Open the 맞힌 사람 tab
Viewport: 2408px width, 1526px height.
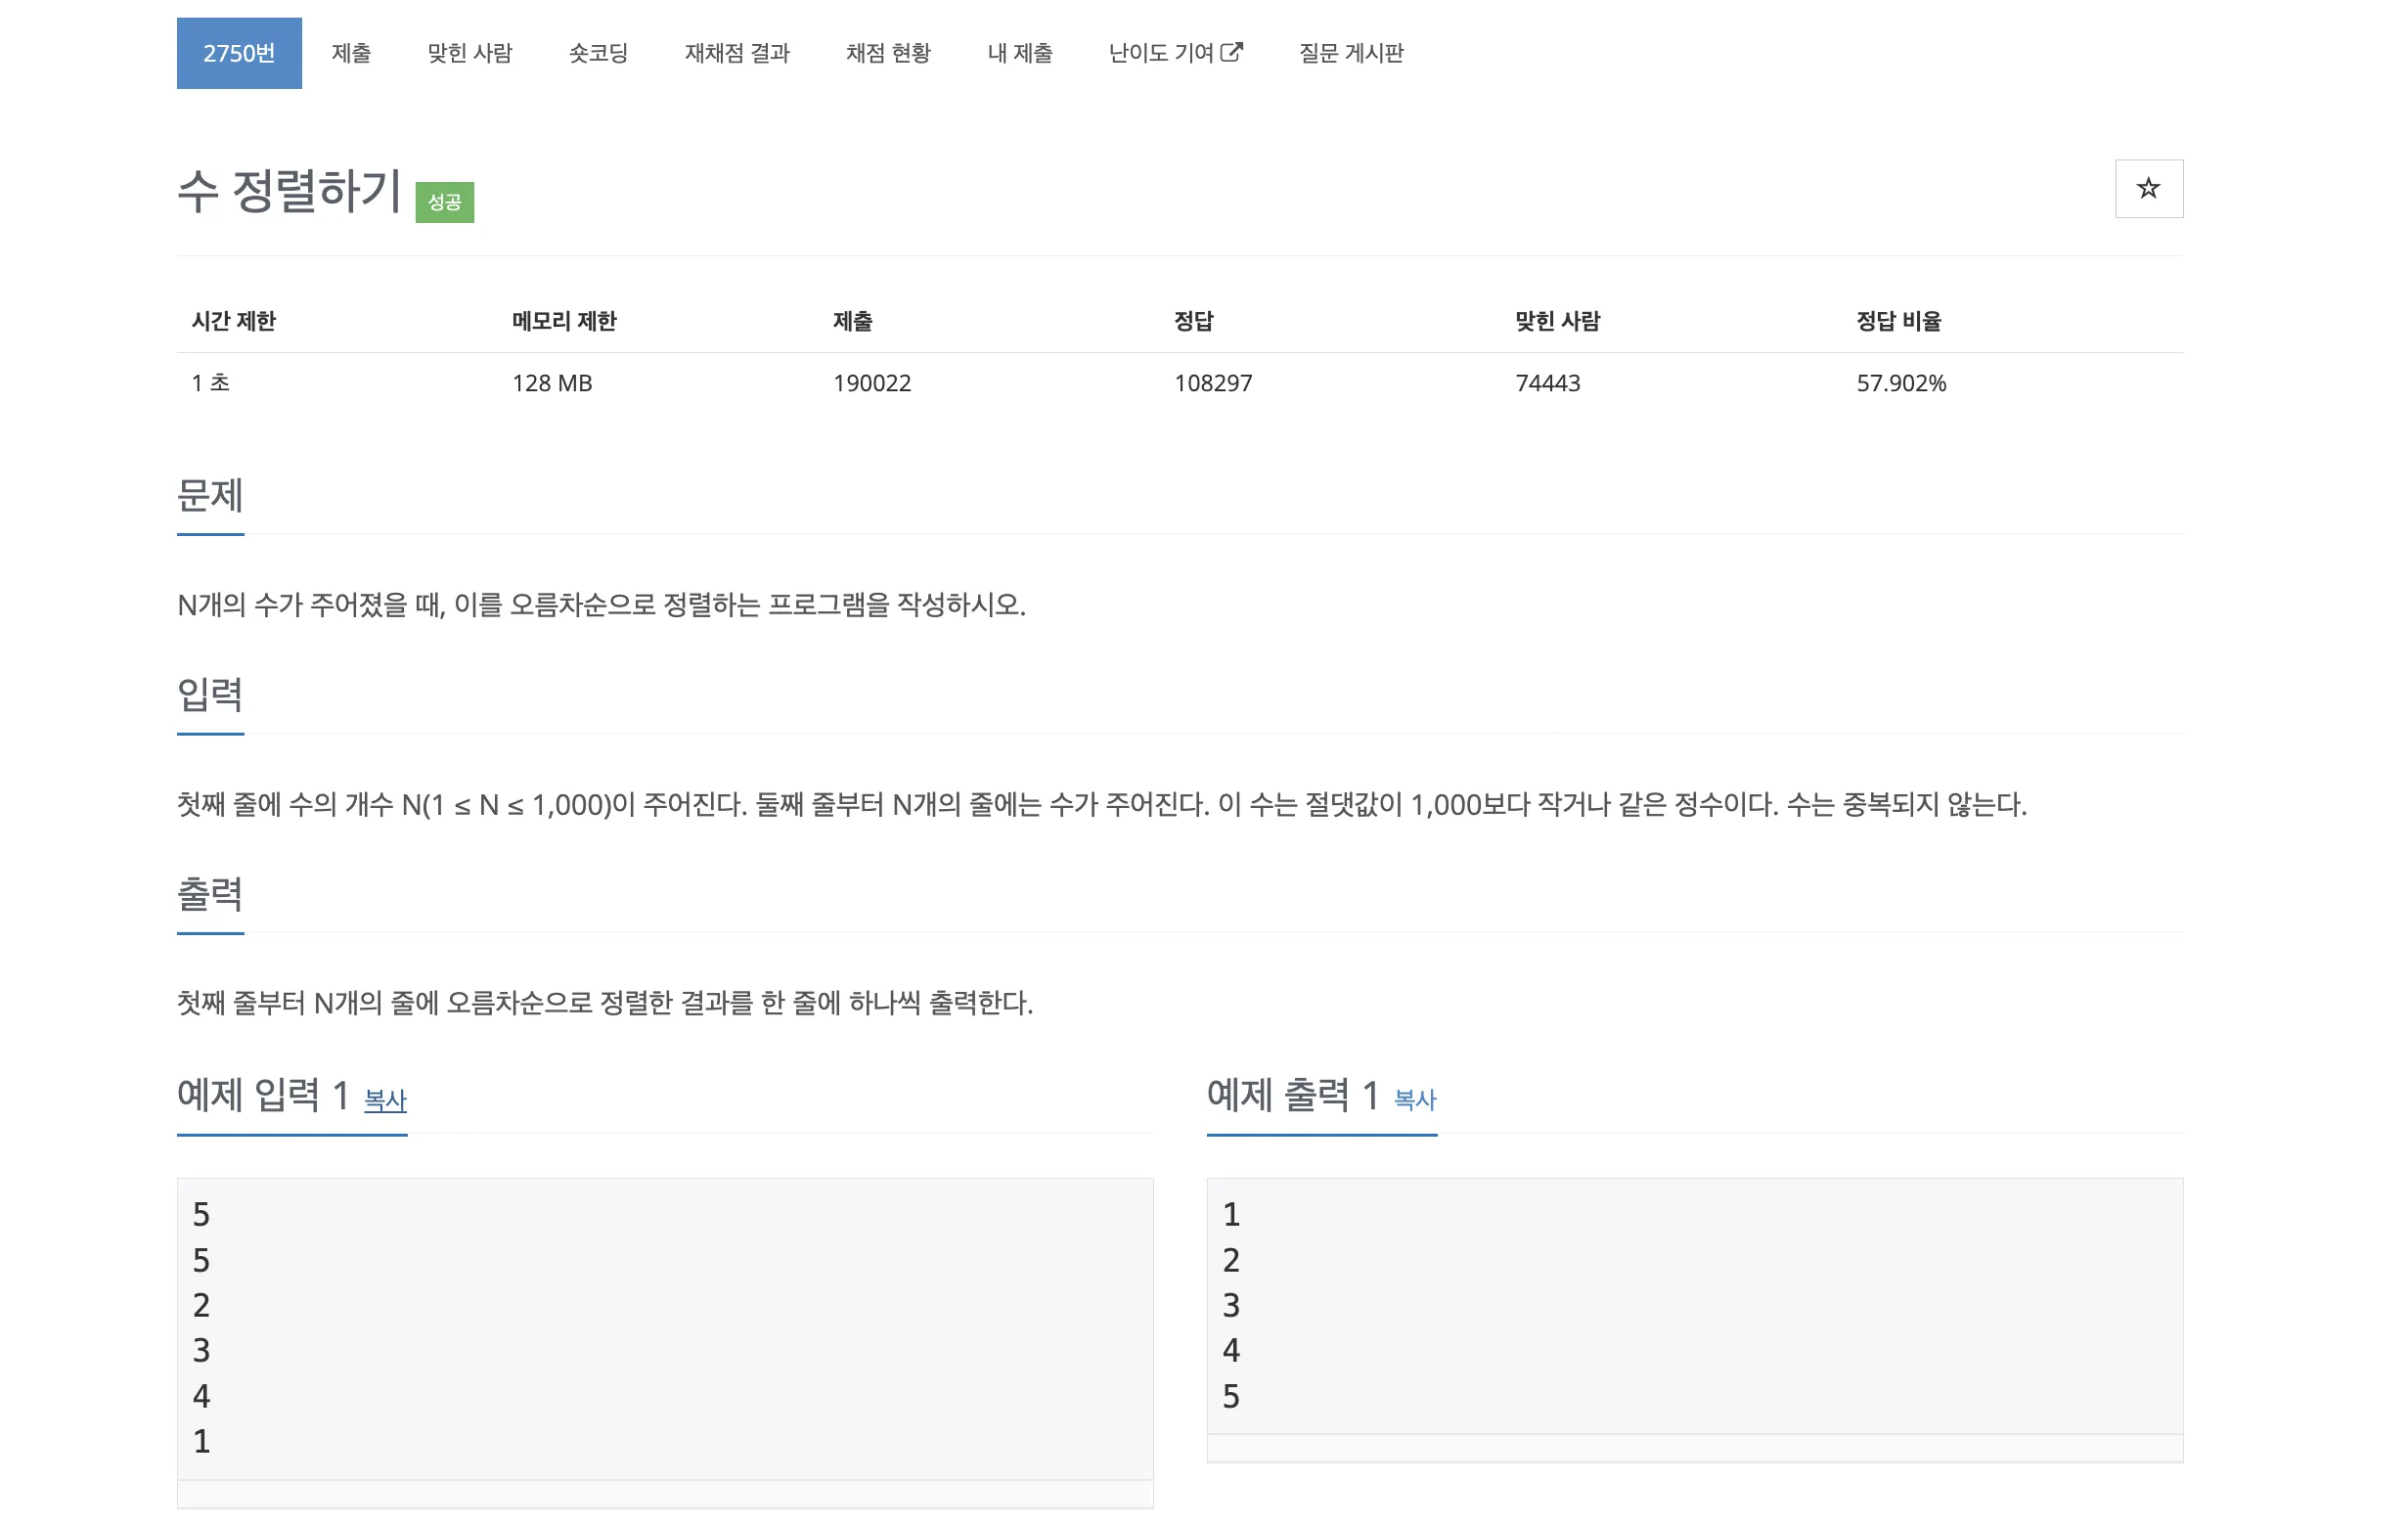point(469,53)
